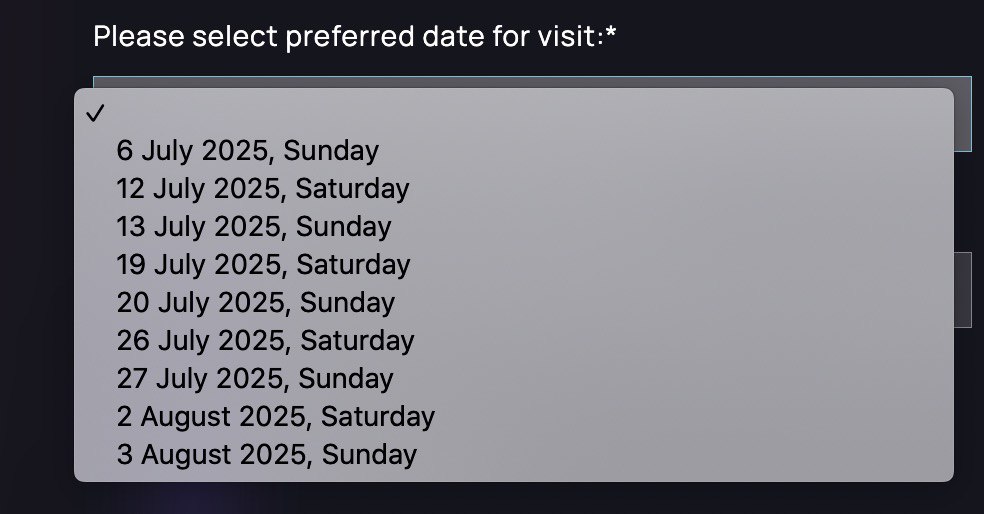Pick the only Saturday in August
Viewport: 984px width, 514px height.
coord(275,417)
